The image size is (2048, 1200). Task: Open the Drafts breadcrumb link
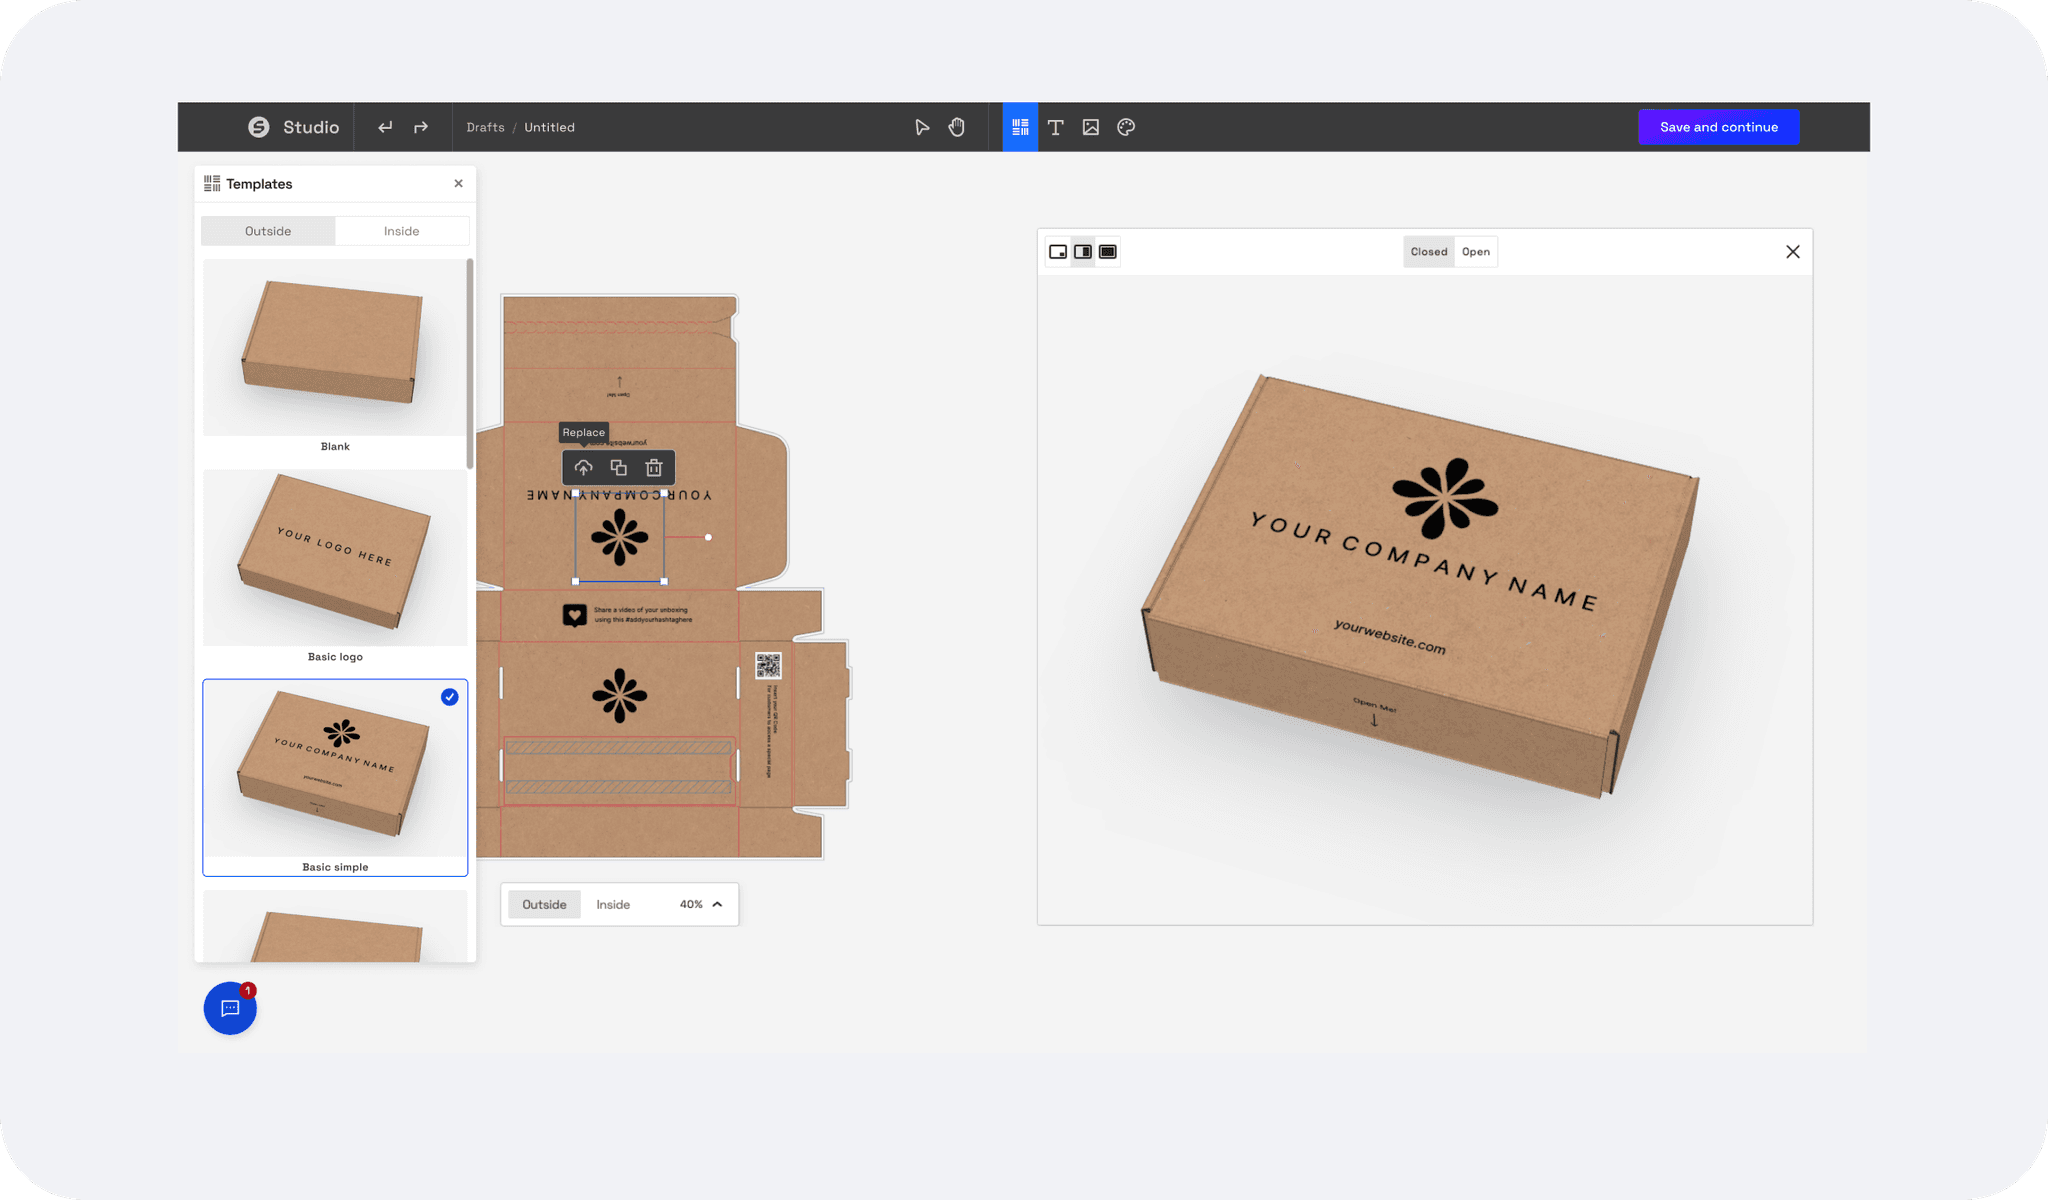click(x=485, y=127)
